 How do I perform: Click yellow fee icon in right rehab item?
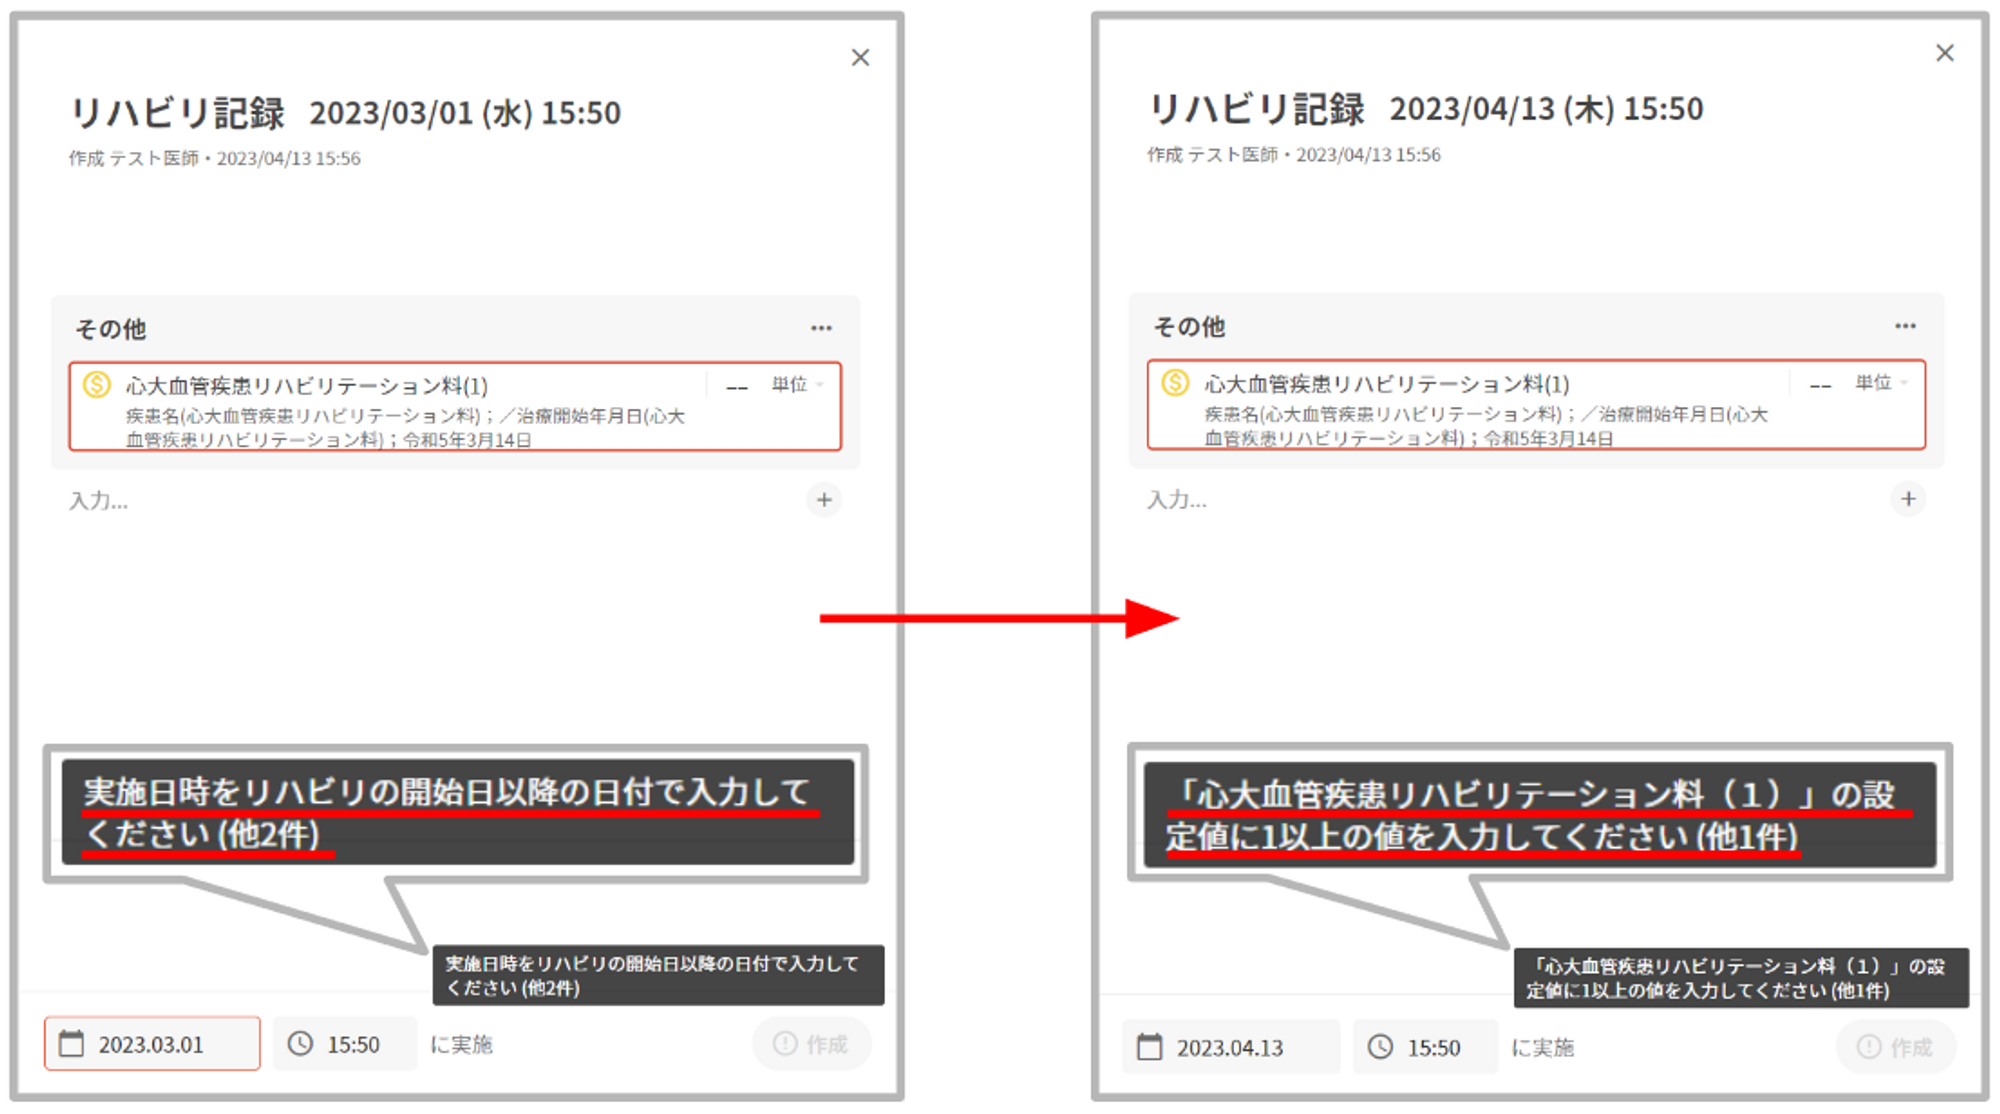point(1175,383)
